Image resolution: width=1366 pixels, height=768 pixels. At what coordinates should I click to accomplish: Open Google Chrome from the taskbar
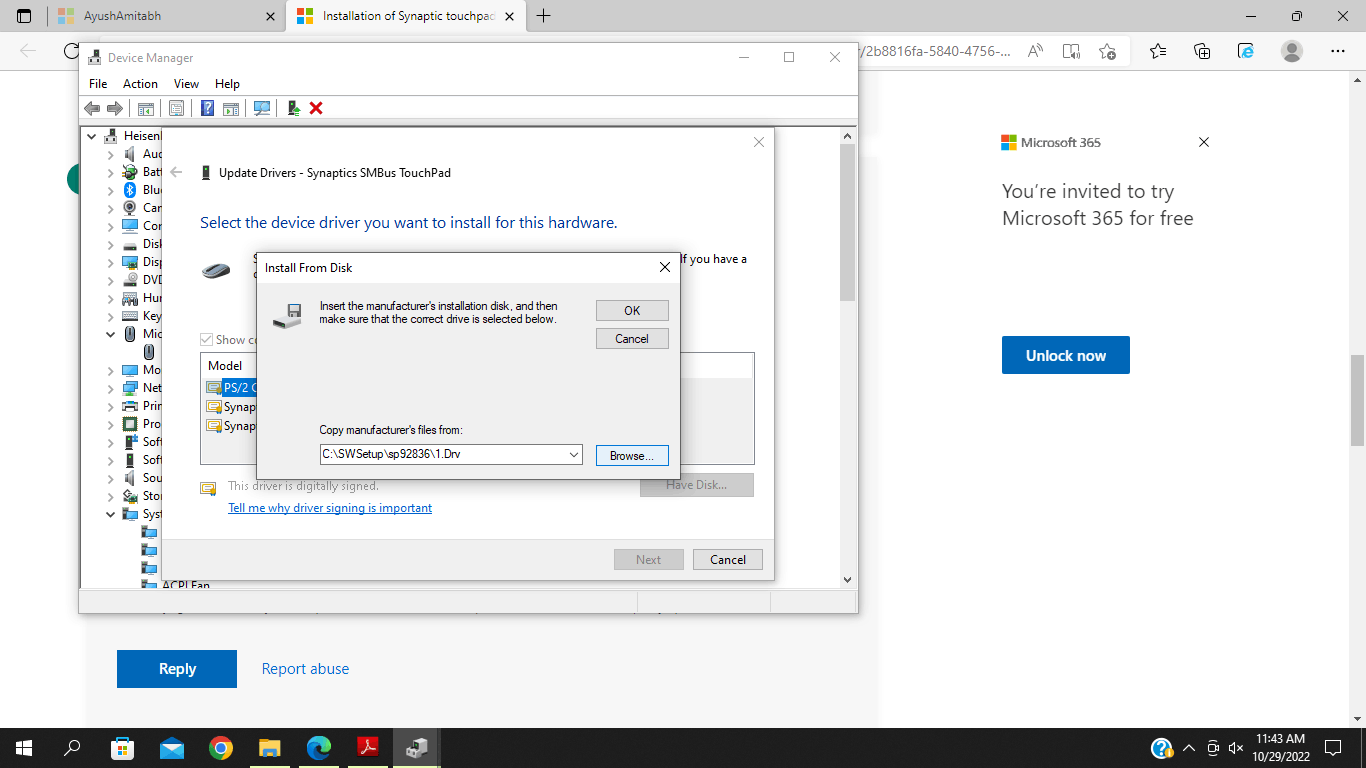[221, 747]
